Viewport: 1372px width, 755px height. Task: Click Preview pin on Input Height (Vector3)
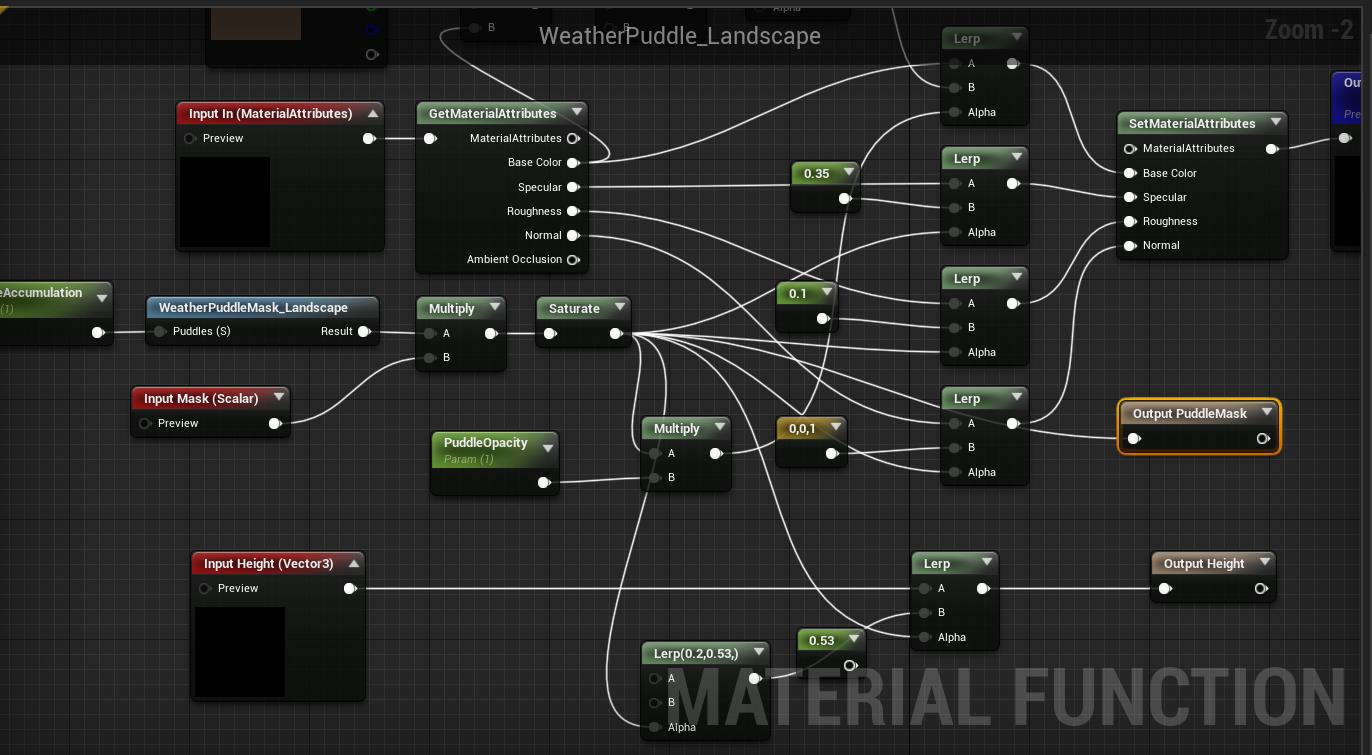coord(205,588)
